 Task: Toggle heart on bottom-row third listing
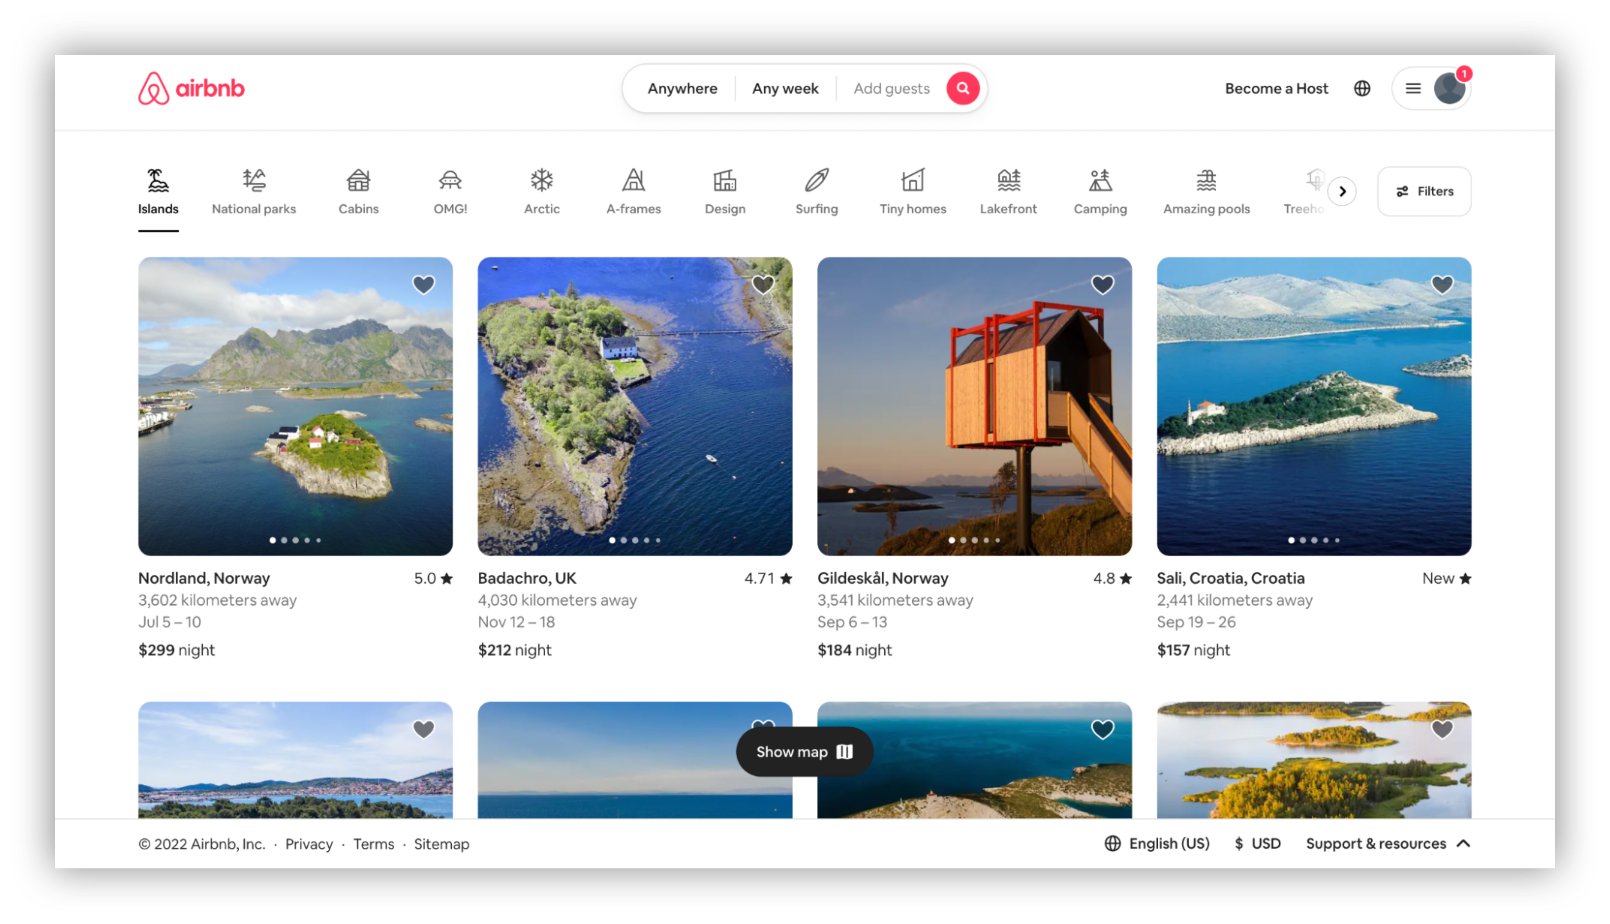(x=1103, y=730)
